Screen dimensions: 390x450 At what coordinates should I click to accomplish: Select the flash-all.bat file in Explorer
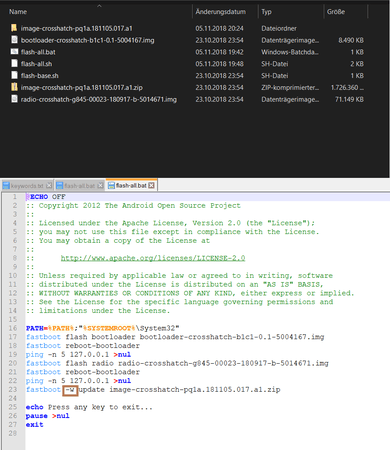38,52
